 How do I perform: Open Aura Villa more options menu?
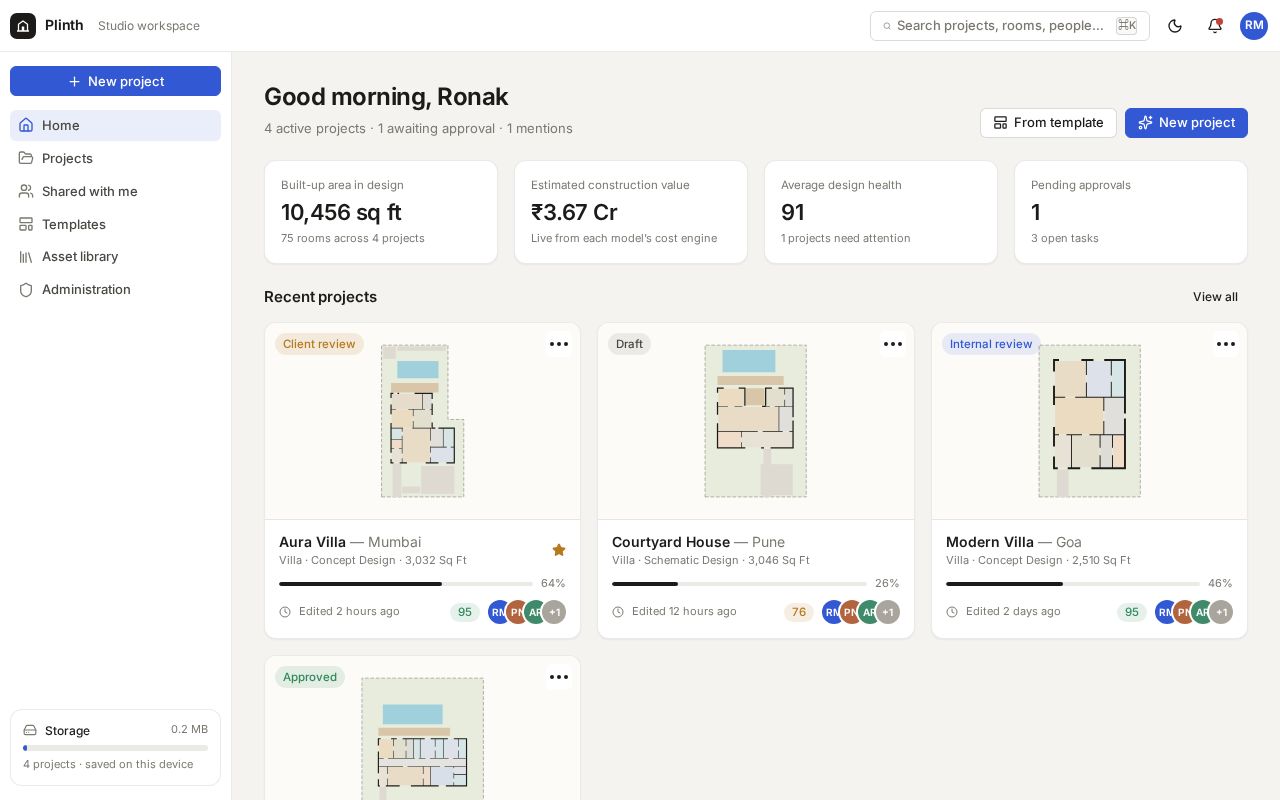point(559,344)
